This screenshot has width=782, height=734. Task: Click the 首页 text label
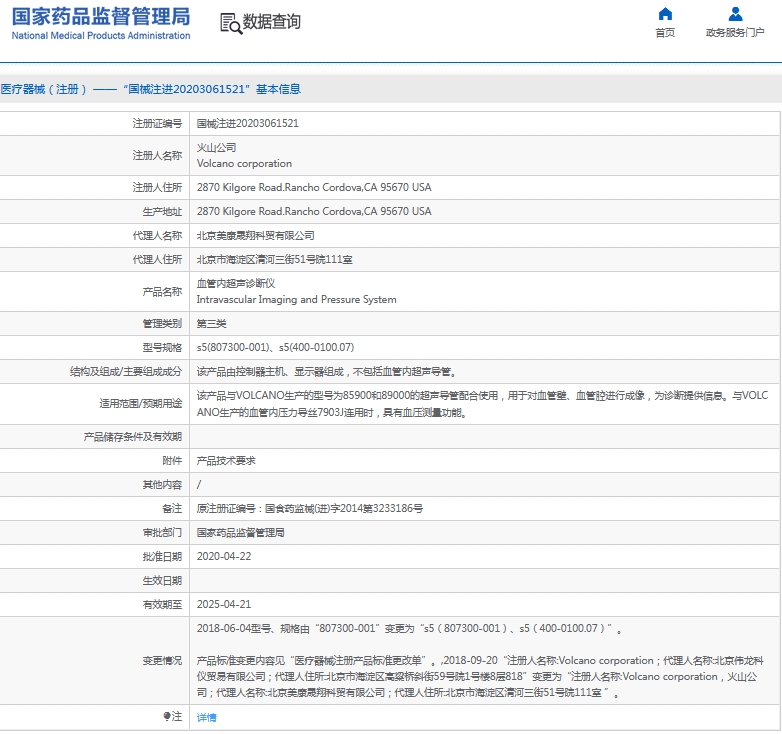click(x=665, y=32)
